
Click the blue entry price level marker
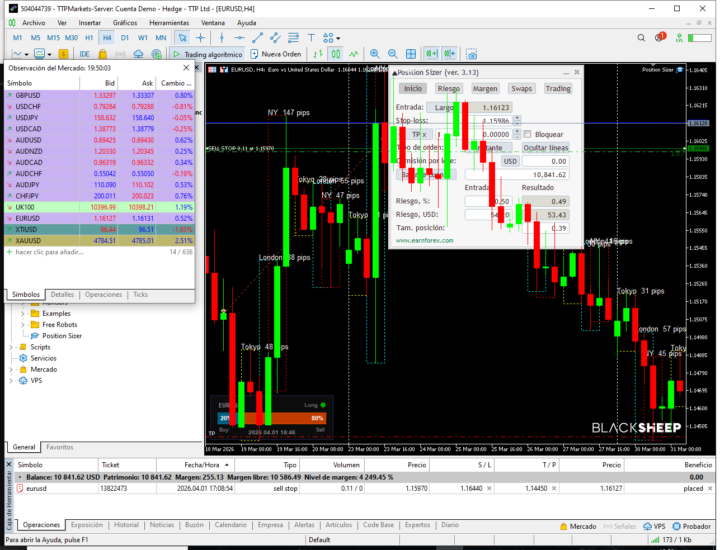click(698, 123)
